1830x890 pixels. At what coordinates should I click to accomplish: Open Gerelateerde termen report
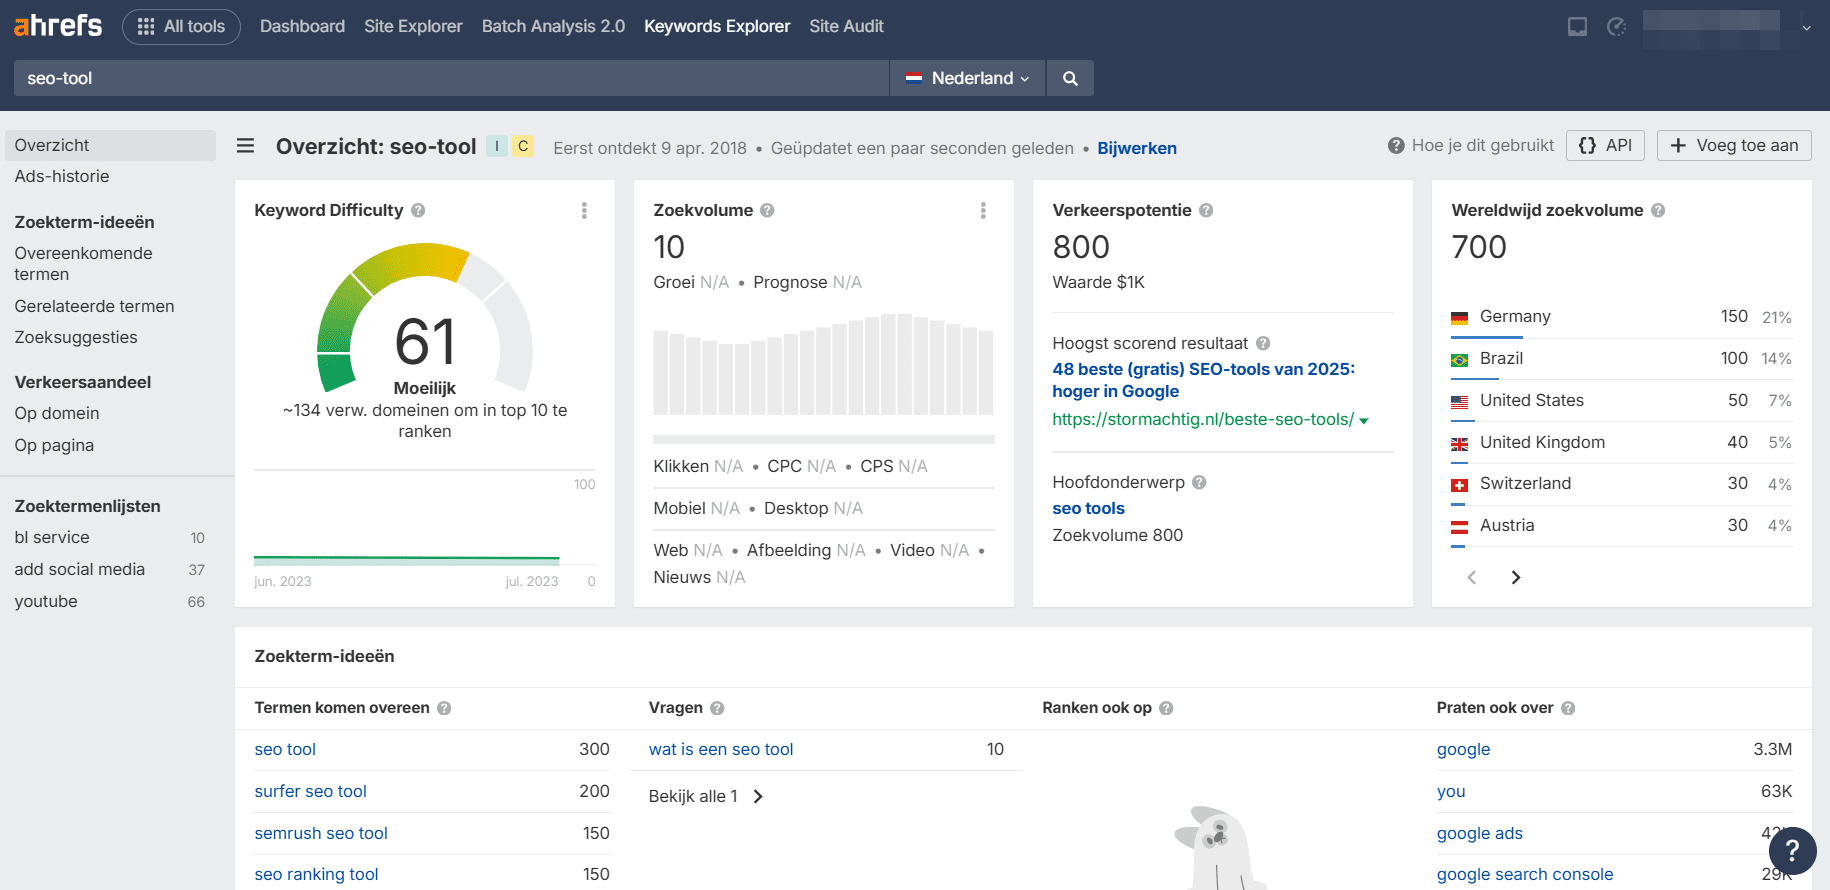pos(94,306)
